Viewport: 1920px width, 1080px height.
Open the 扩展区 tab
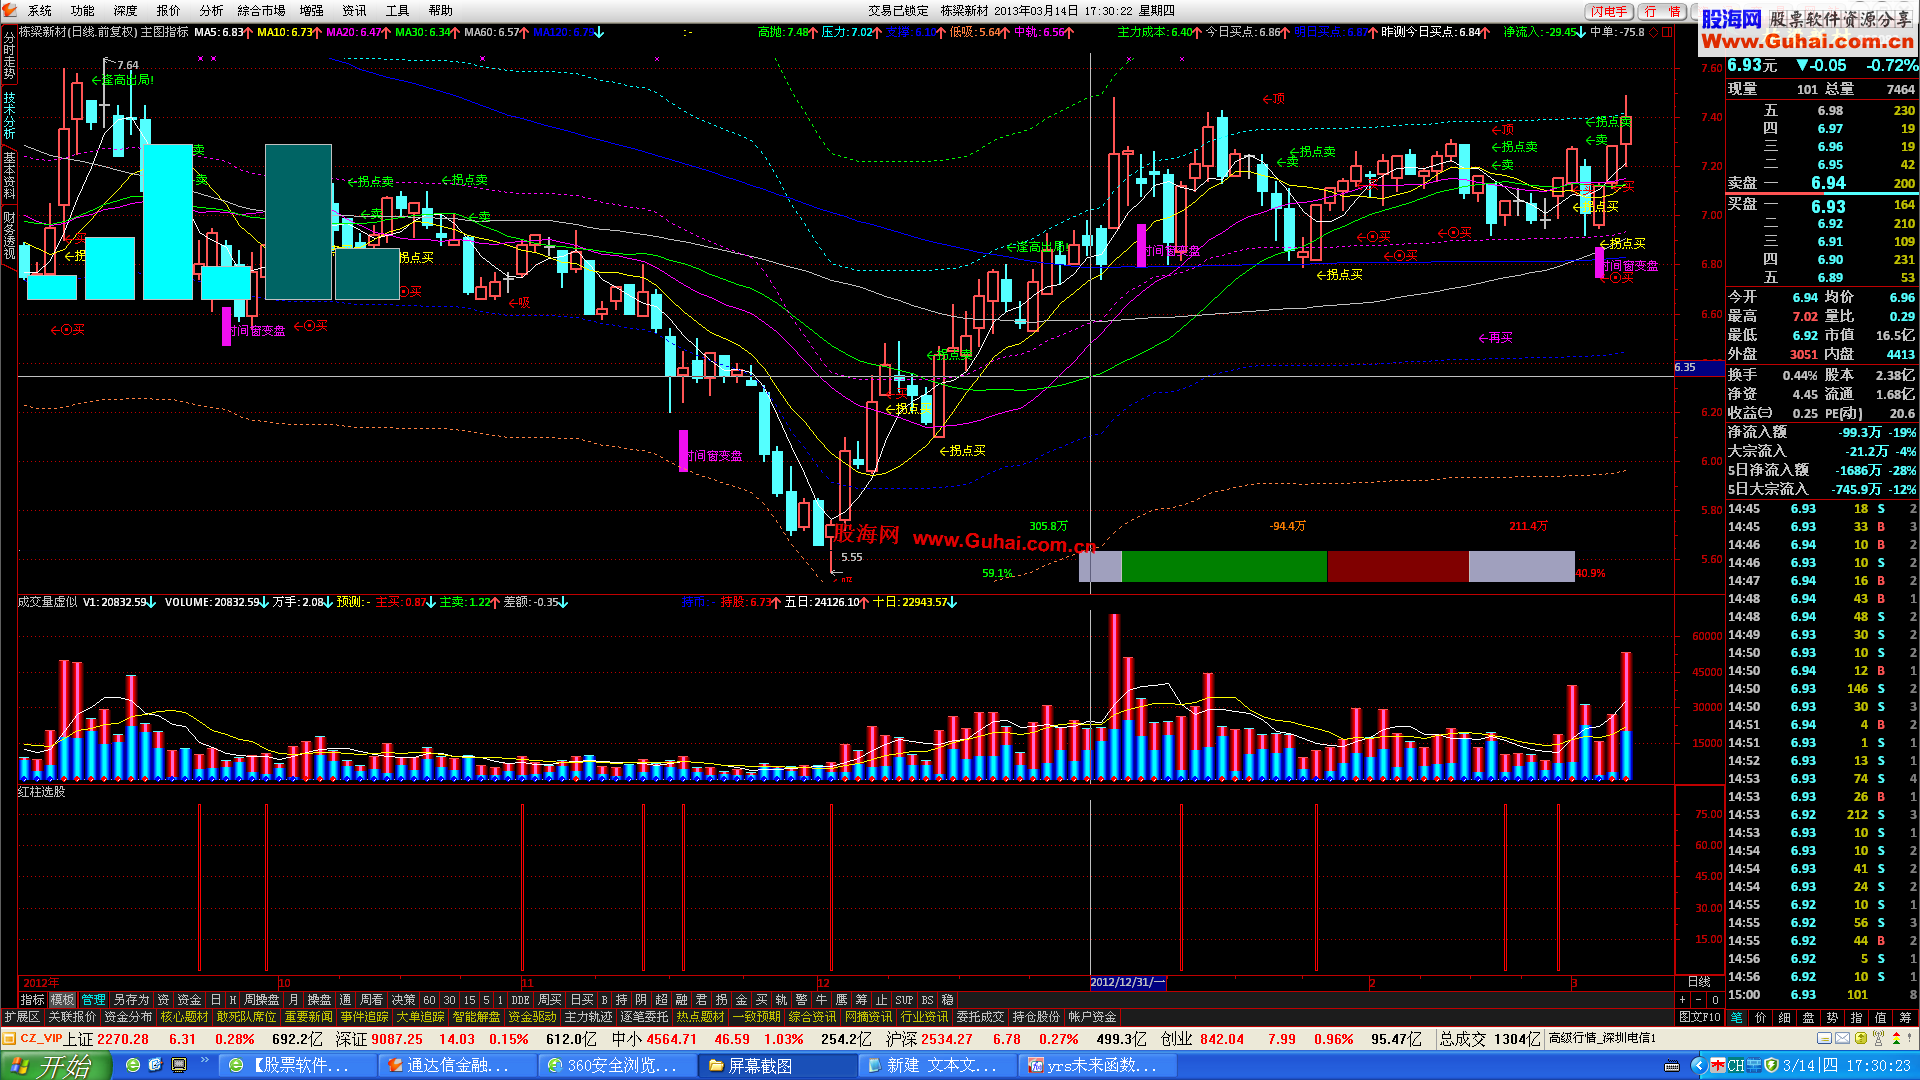point(21,1017)
